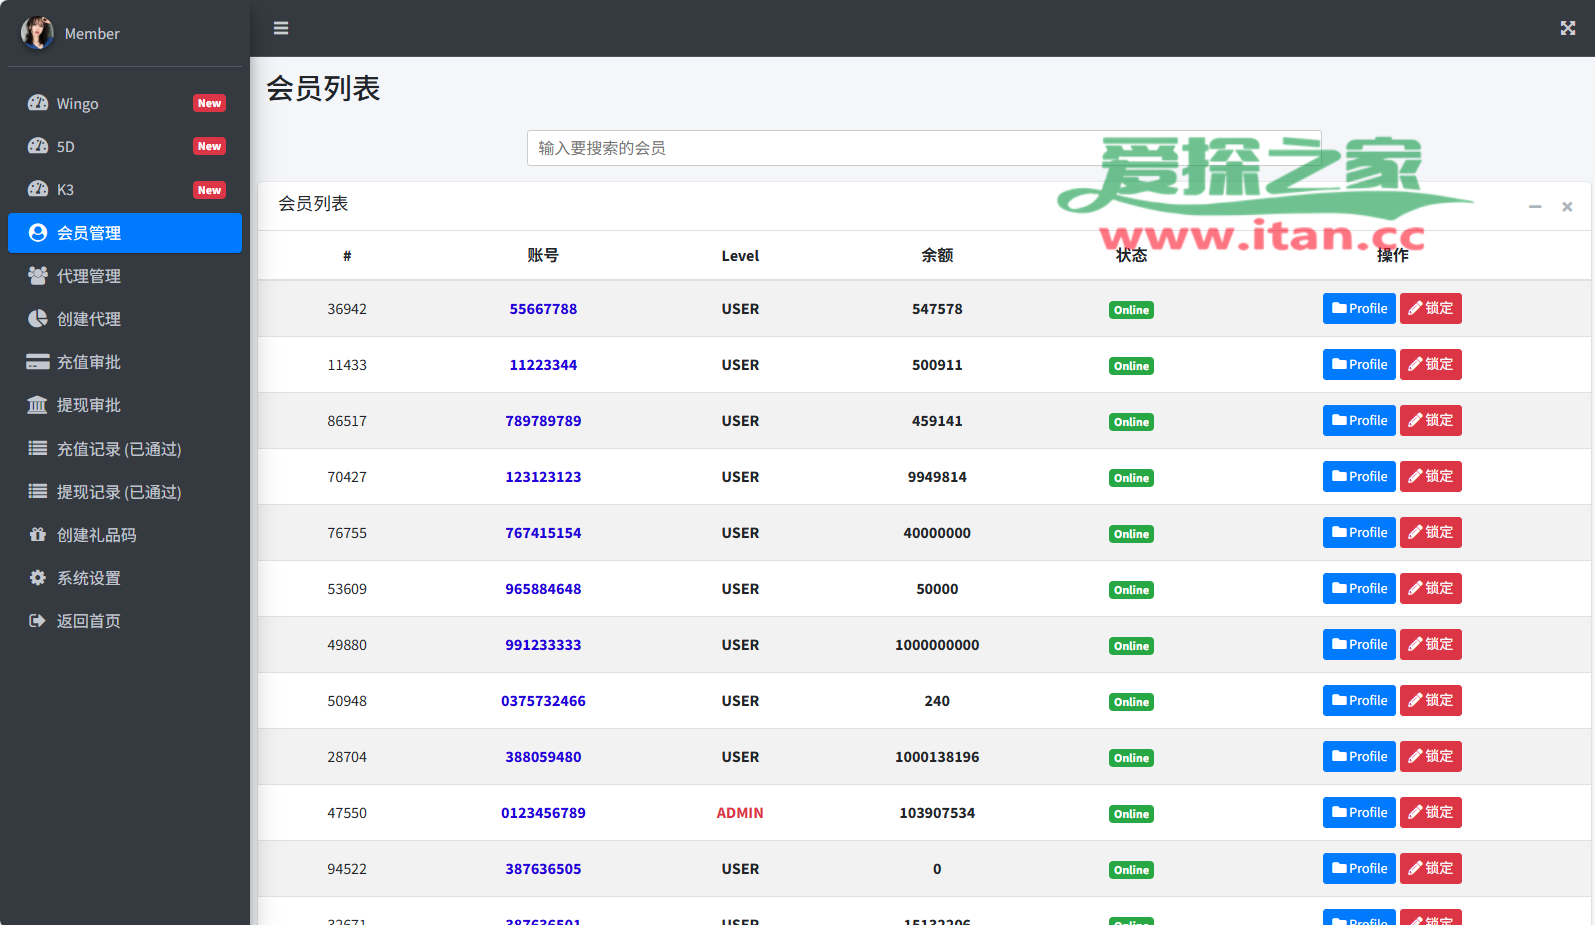The height and width of the screenshot is (925, 1595).
Task: Open the Wingo game menu
Action: tap(77, 104)
